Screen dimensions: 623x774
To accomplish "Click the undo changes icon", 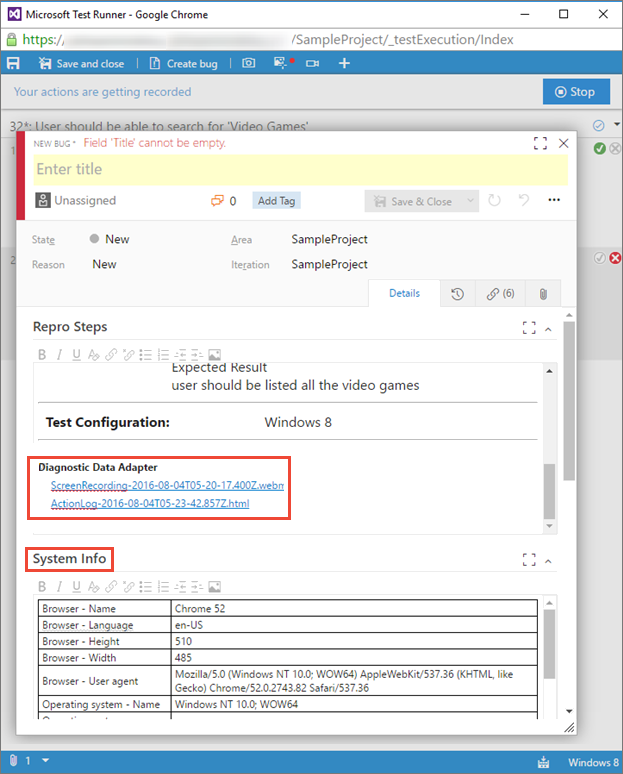I will pyautogui.click(x=524, y=200).
